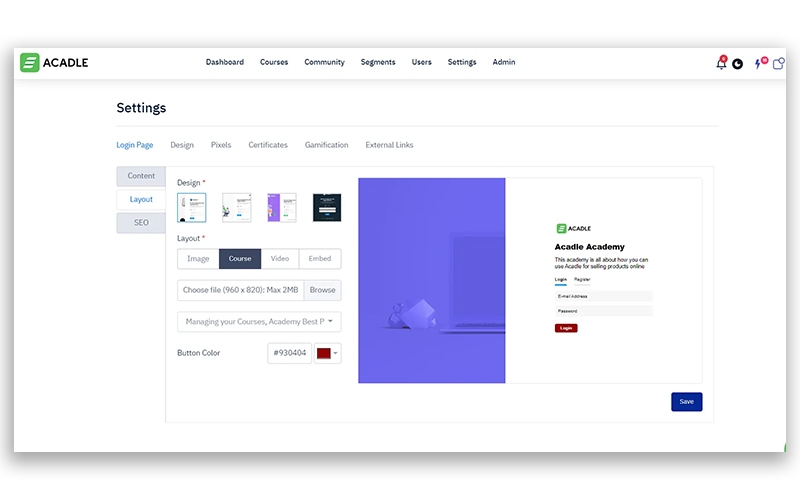This screenshot has height=500, width=800.
Task: Set layout type to Course
Action: click(240, 259)
